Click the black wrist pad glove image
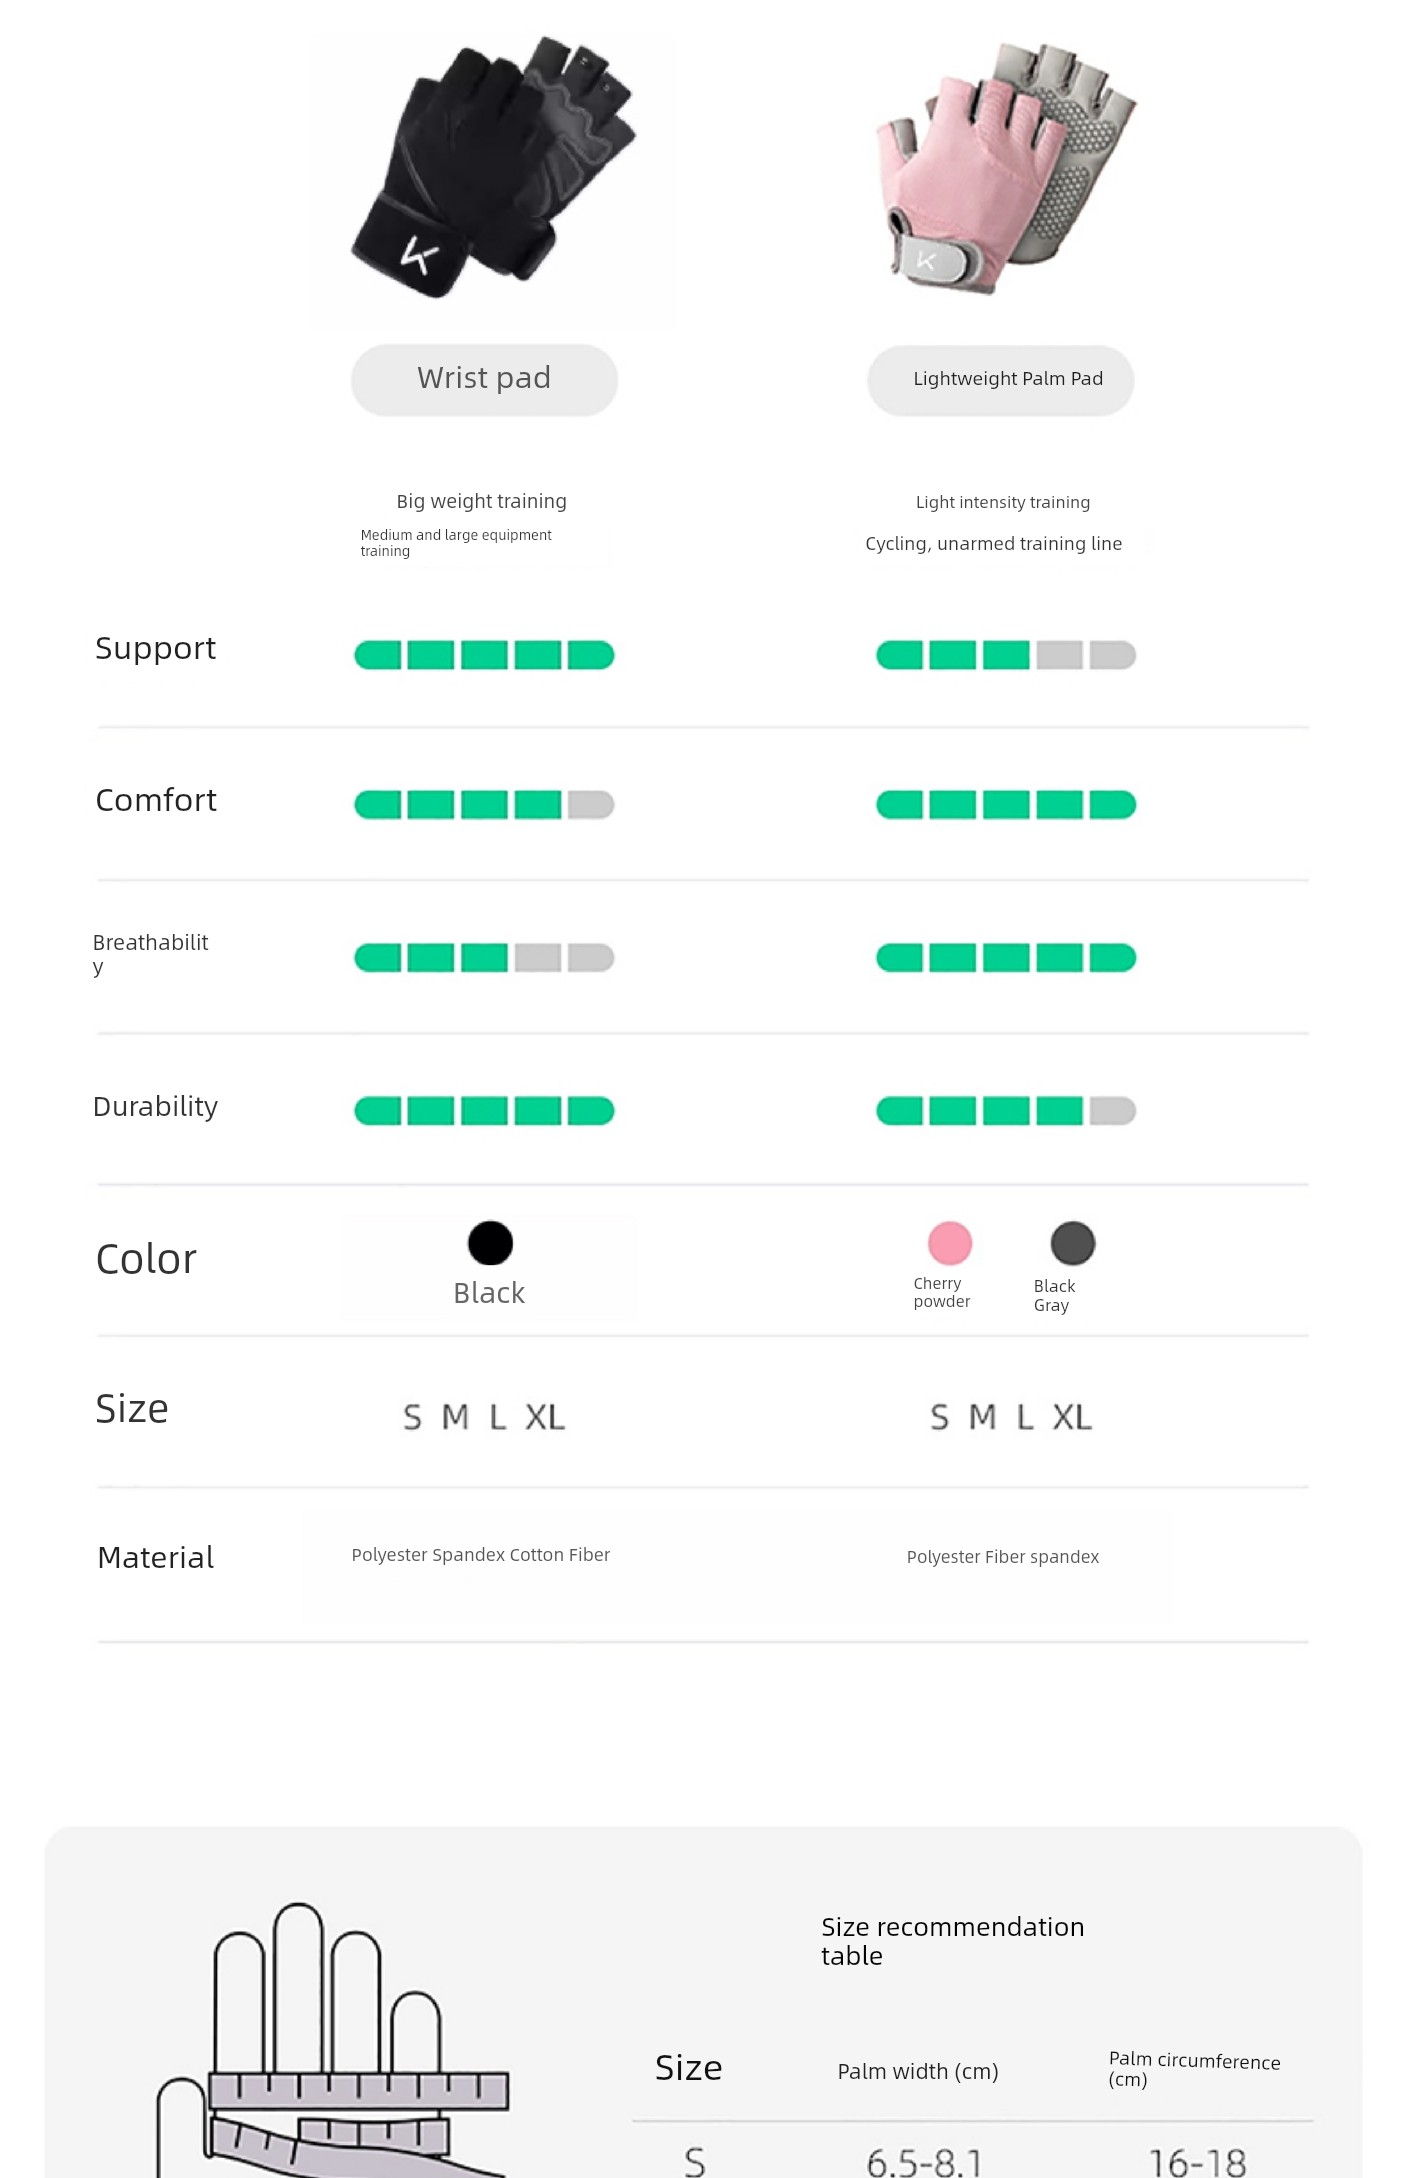Screen dimensions: 1407x2178 click(492, 180)
